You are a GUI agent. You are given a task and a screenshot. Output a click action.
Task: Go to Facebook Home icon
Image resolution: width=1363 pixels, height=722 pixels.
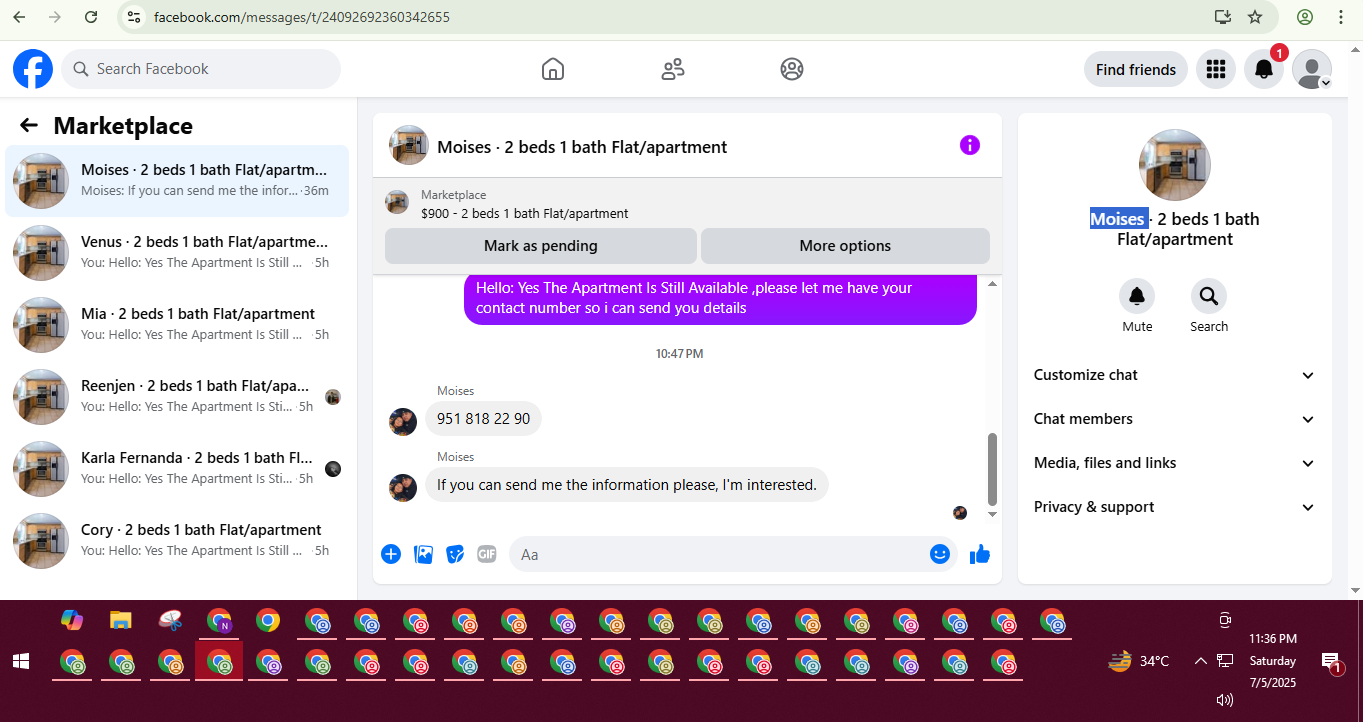(553, 69)
